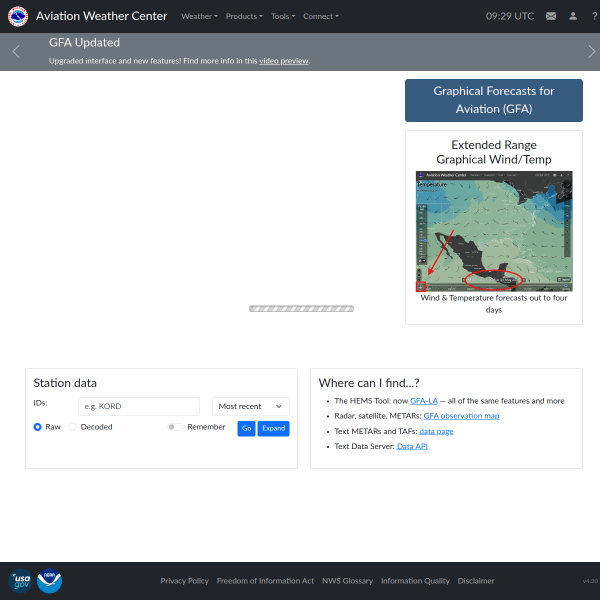
Task: Open Graphical Forecasts for Aviation (GFA) button
Action: 494,100
